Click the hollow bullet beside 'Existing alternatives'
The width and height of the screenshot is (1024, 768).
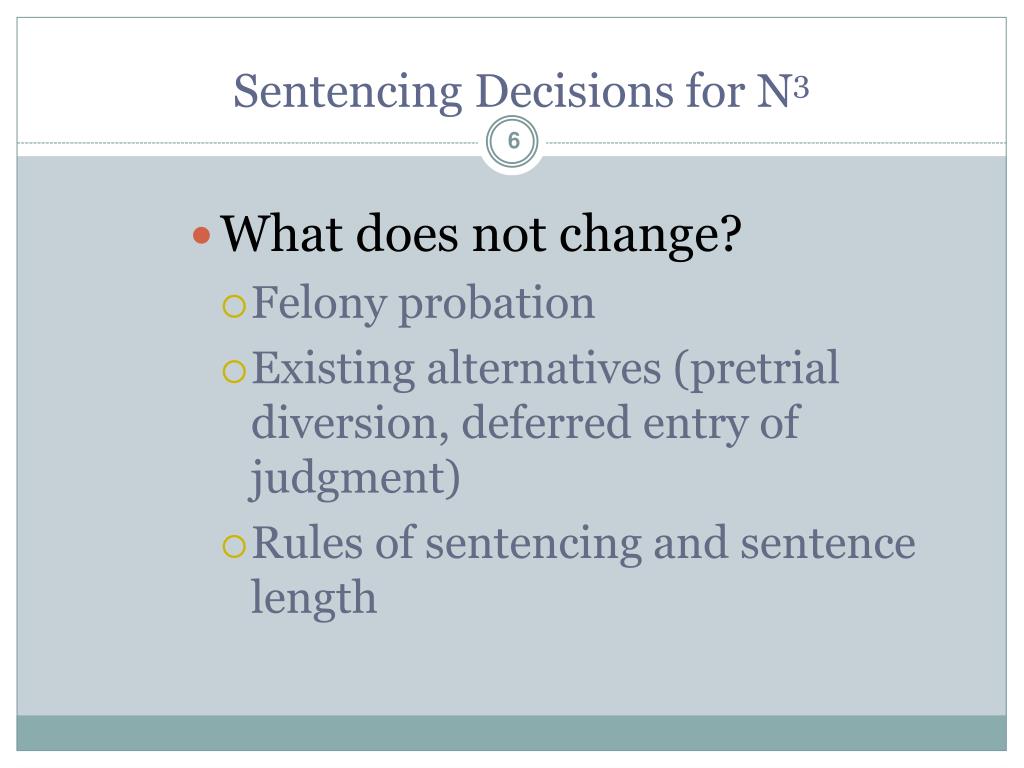tap(234, 372)
